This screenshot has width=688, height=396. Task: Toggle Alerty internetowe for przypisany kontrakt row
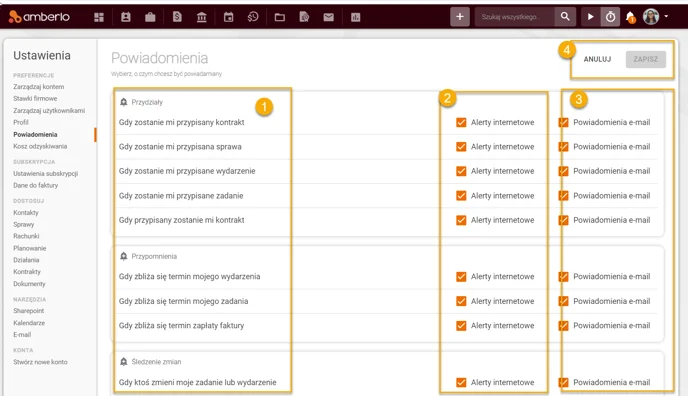(461, 122)
